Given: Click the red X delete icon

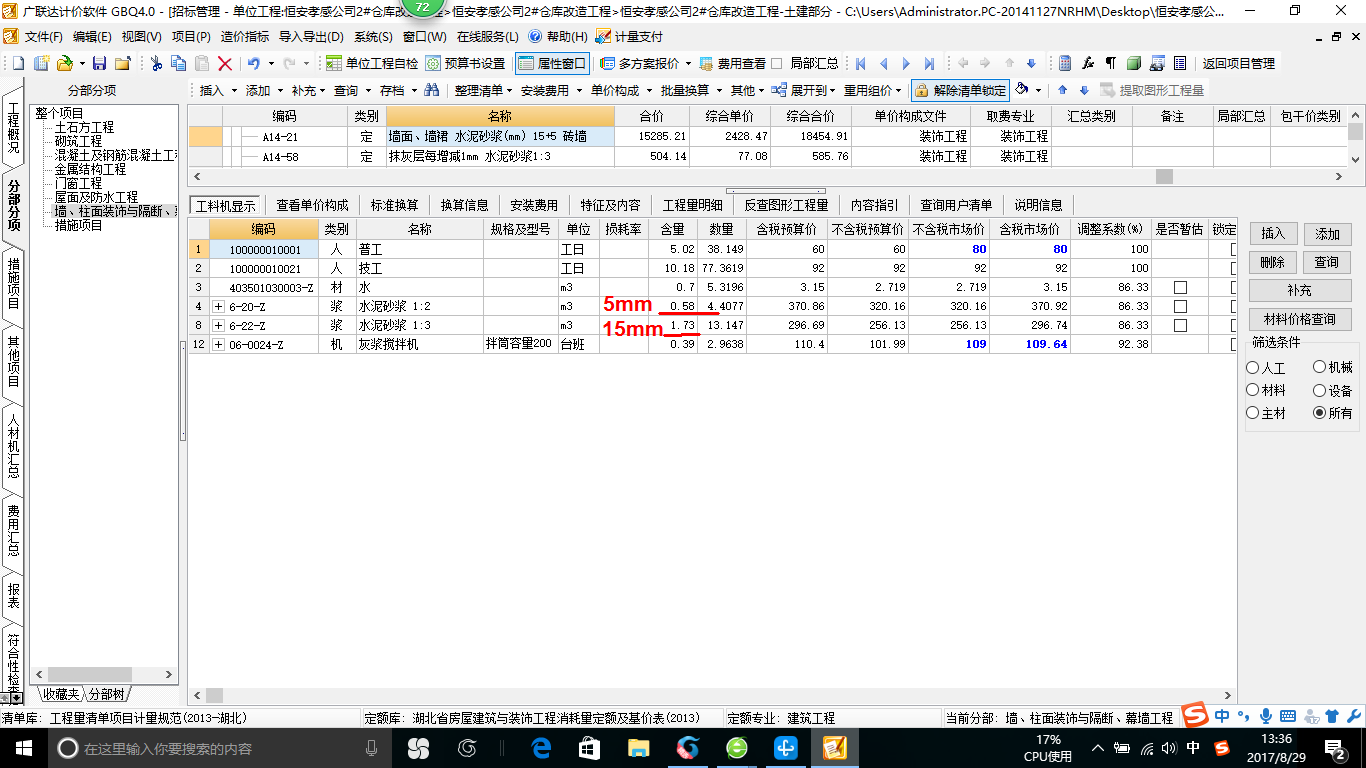Looking at the screenshot, I should coord(225,63).
